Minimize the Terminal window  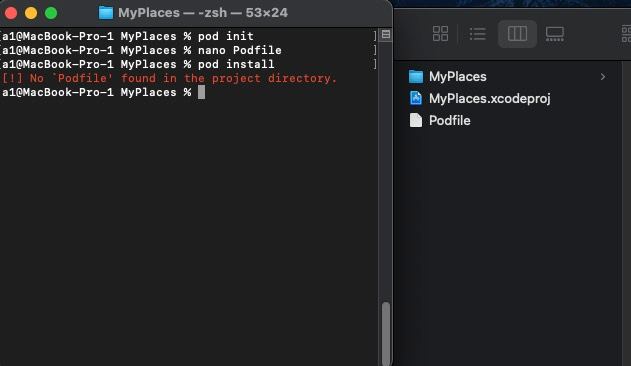coord(31,13)
